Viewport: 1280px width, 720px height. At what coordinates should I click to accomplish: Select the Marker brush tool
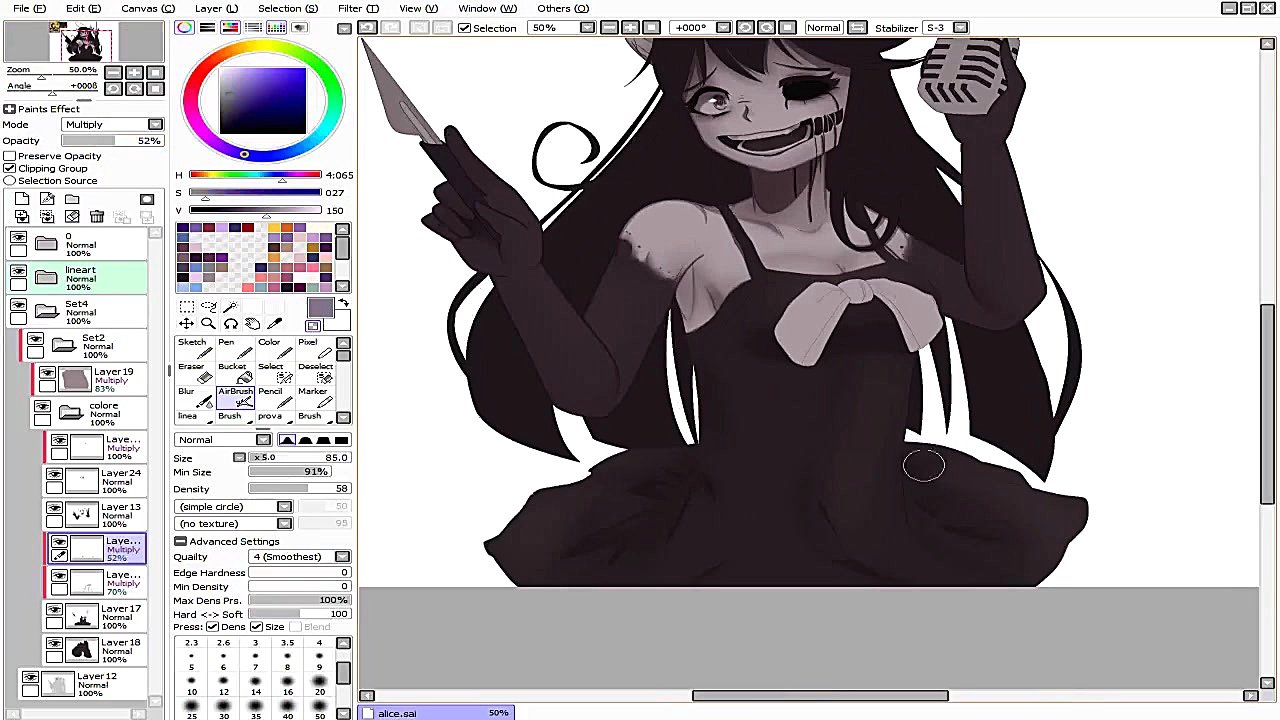coord(314,396)
